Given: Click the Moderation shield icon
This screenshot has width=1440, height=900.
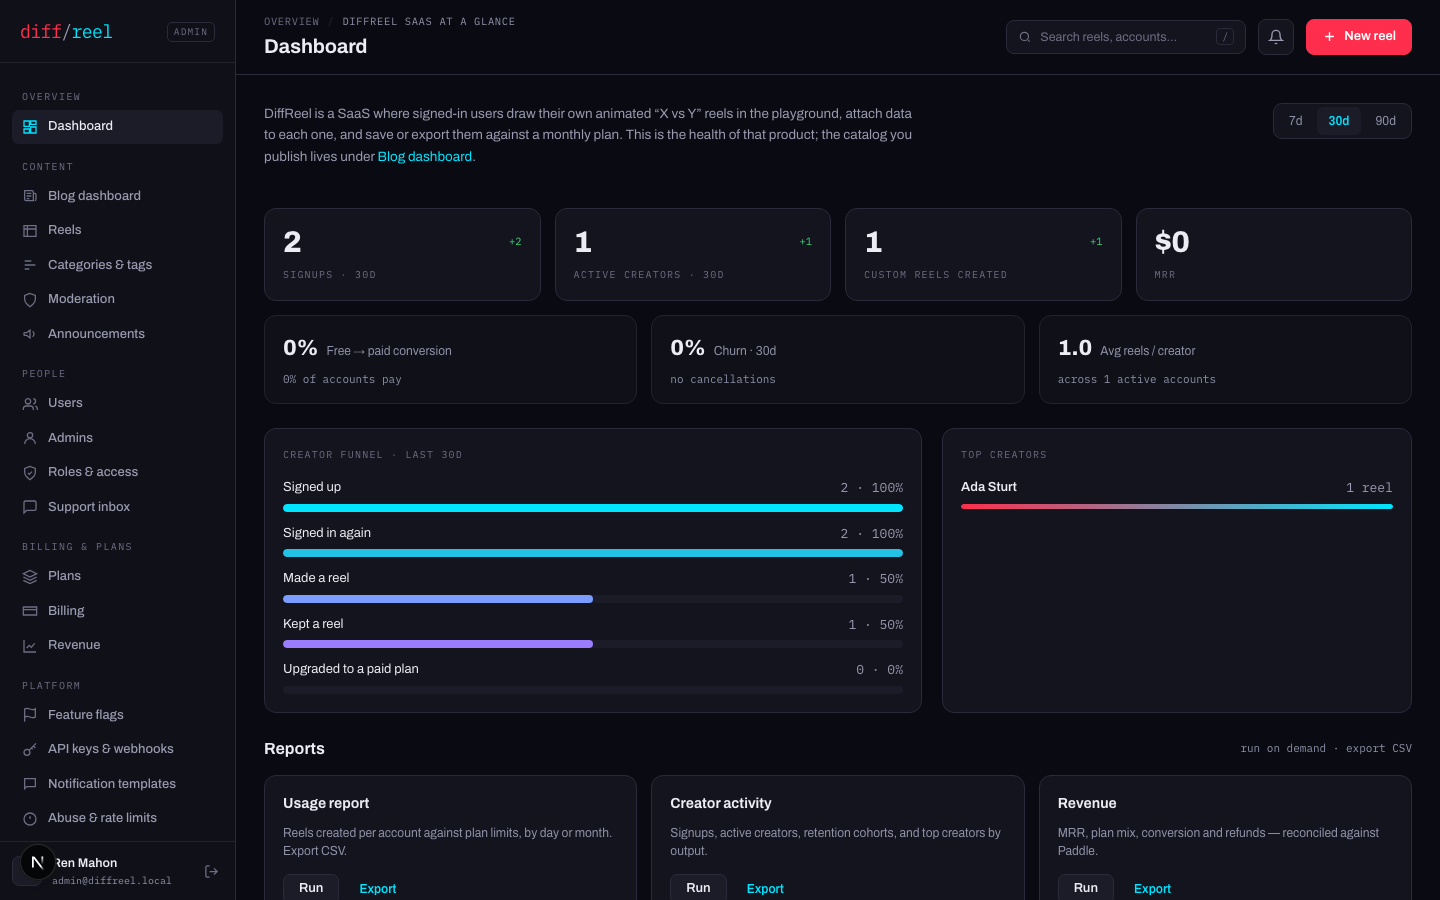Looking at the screenshot, I should (x=30, y=299).
